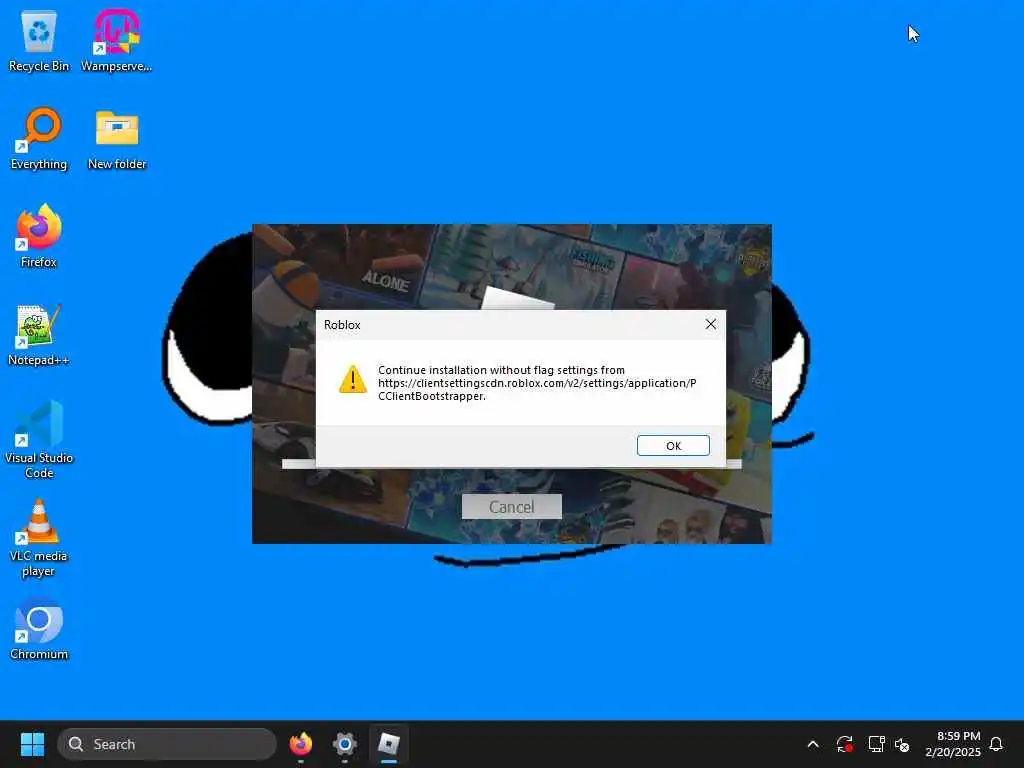Select the Wampserver desktop shortcut
The width and height of the screenshot is (1024, 768).
tap(116, 40)
